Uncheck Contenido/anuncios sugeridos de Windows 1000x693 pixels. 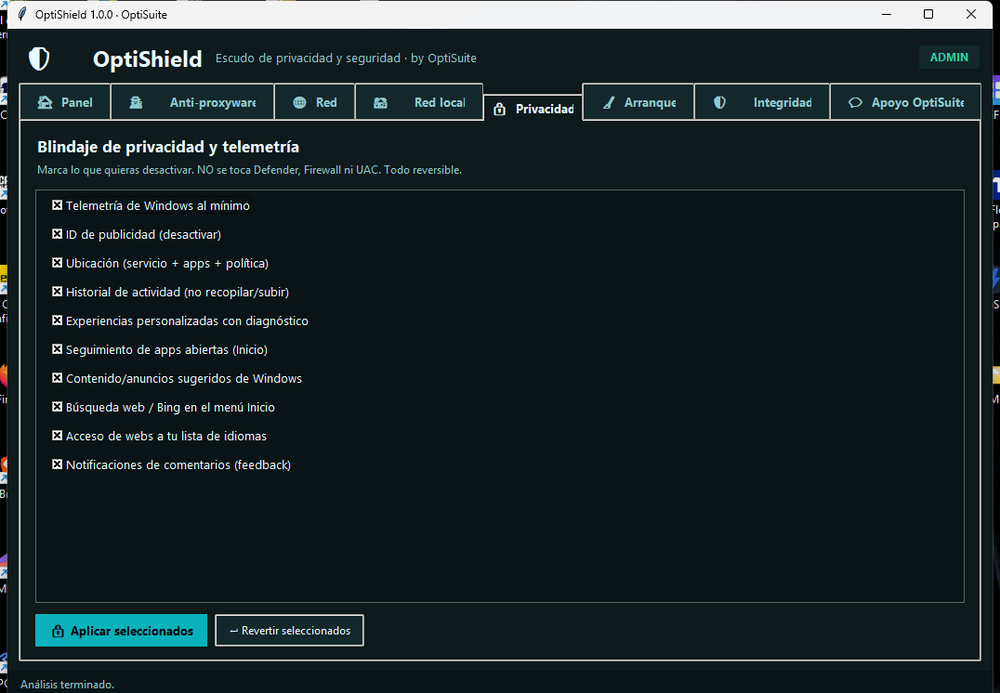57,378
